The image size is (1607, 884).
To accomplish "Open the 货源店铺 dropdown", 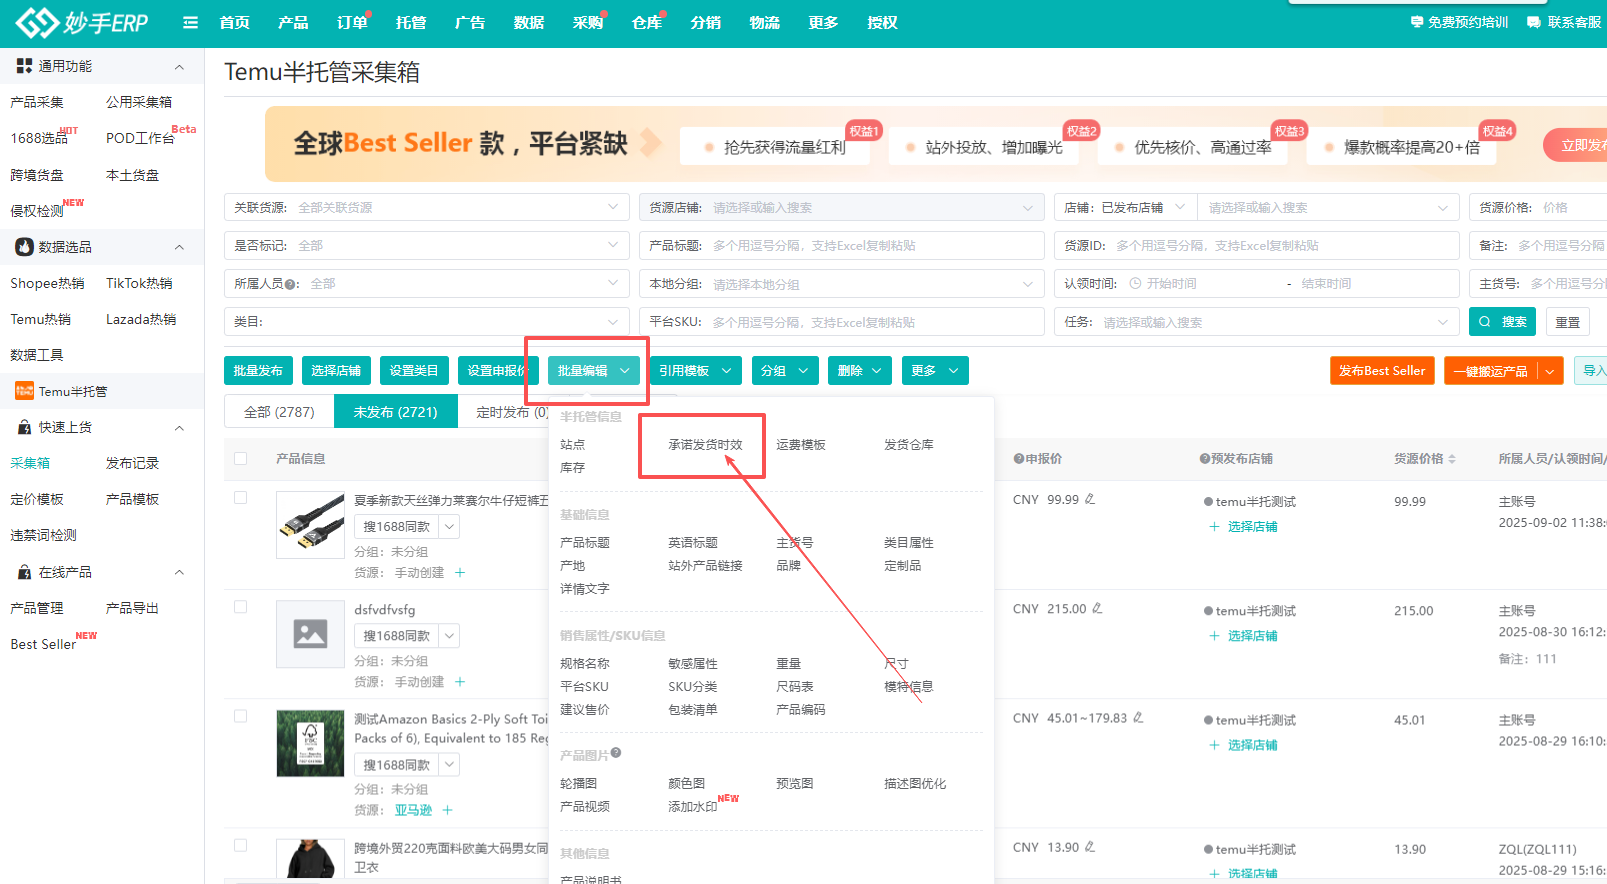I will [842, 207].
